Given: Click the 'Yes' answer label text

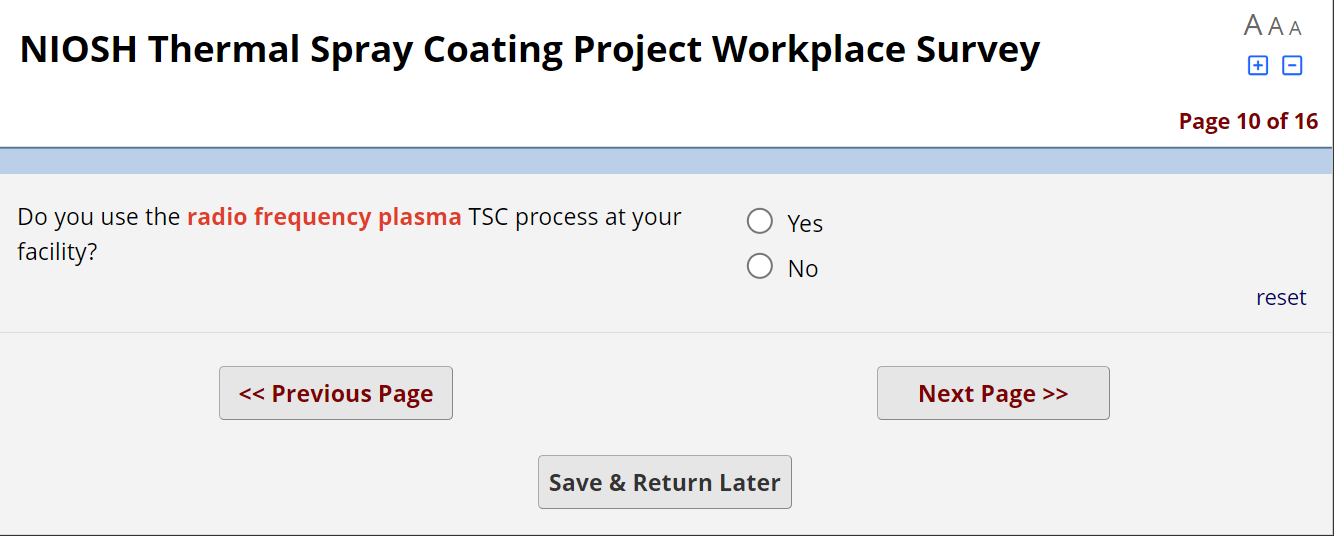Looking at the screenshot, I should pyautogui.click(x=805, y=224).
